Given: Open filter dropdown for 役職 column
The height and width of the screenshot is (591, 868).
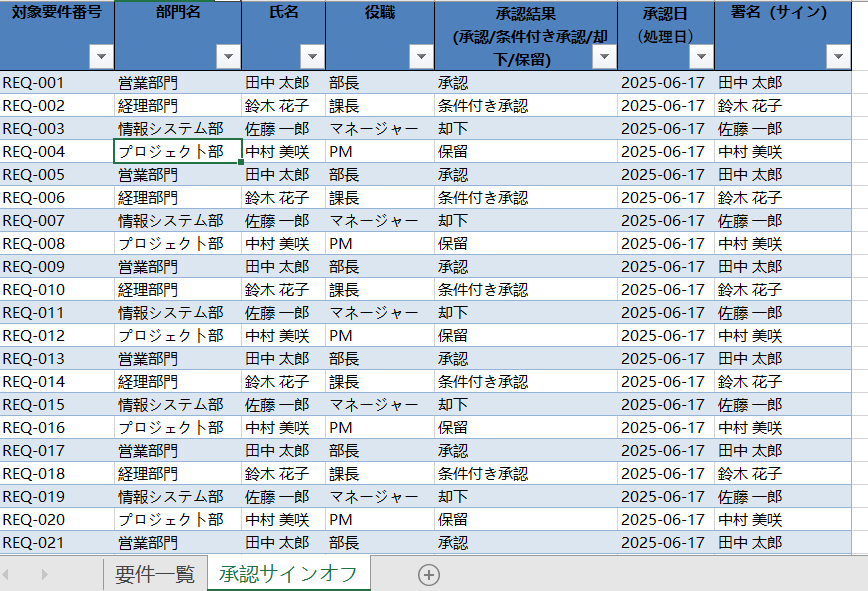Looking at the screenshot, I should click(x=421, y=56).
